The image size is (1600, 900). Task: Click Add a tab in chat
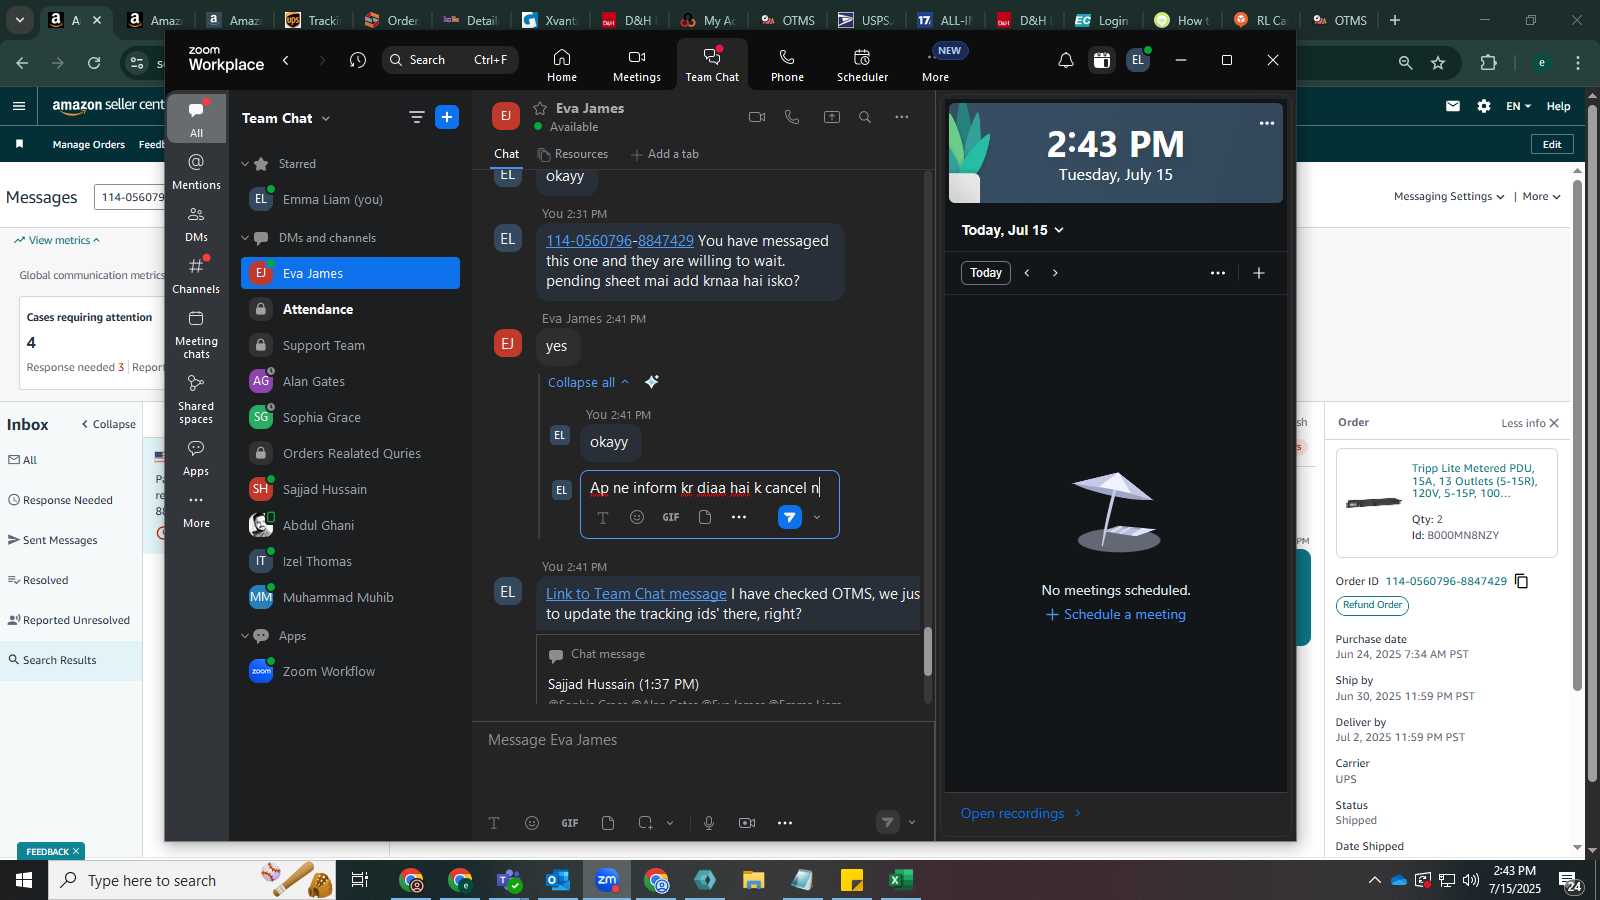point(665,154)
